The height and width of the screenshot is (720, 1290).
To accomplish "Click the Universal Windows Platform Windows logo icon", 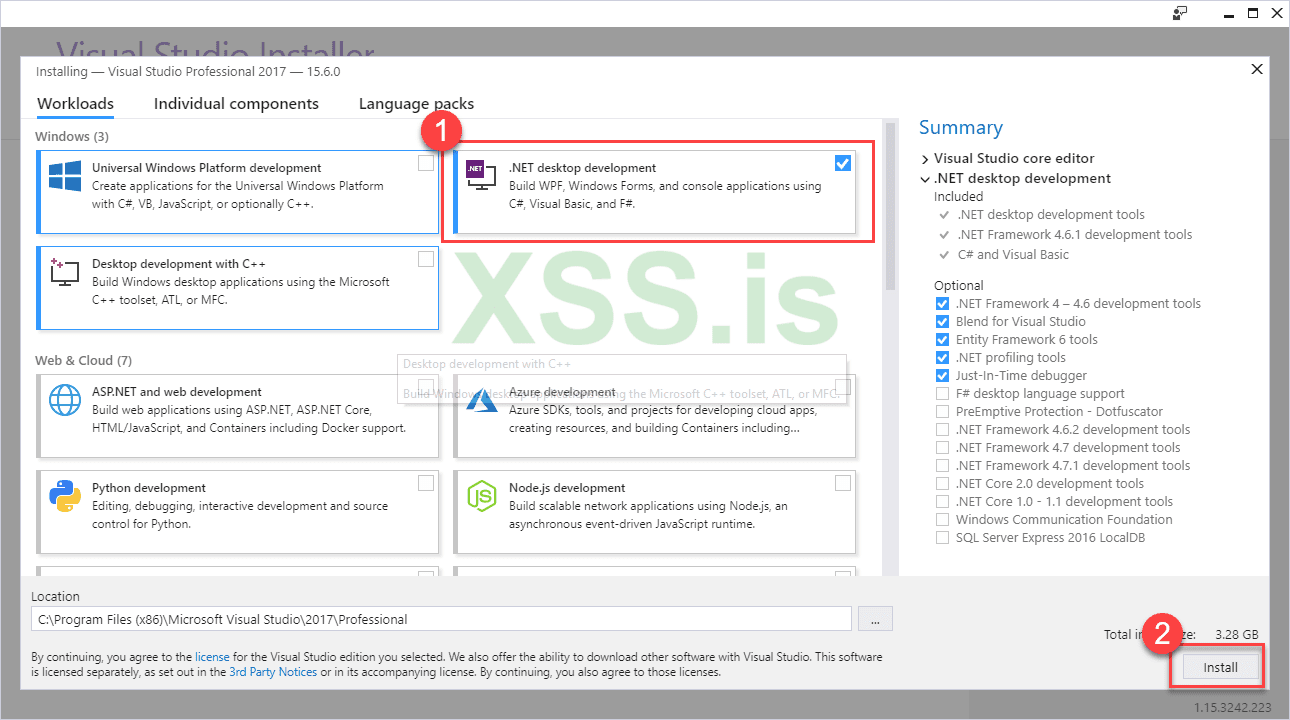I will (65, 177).
